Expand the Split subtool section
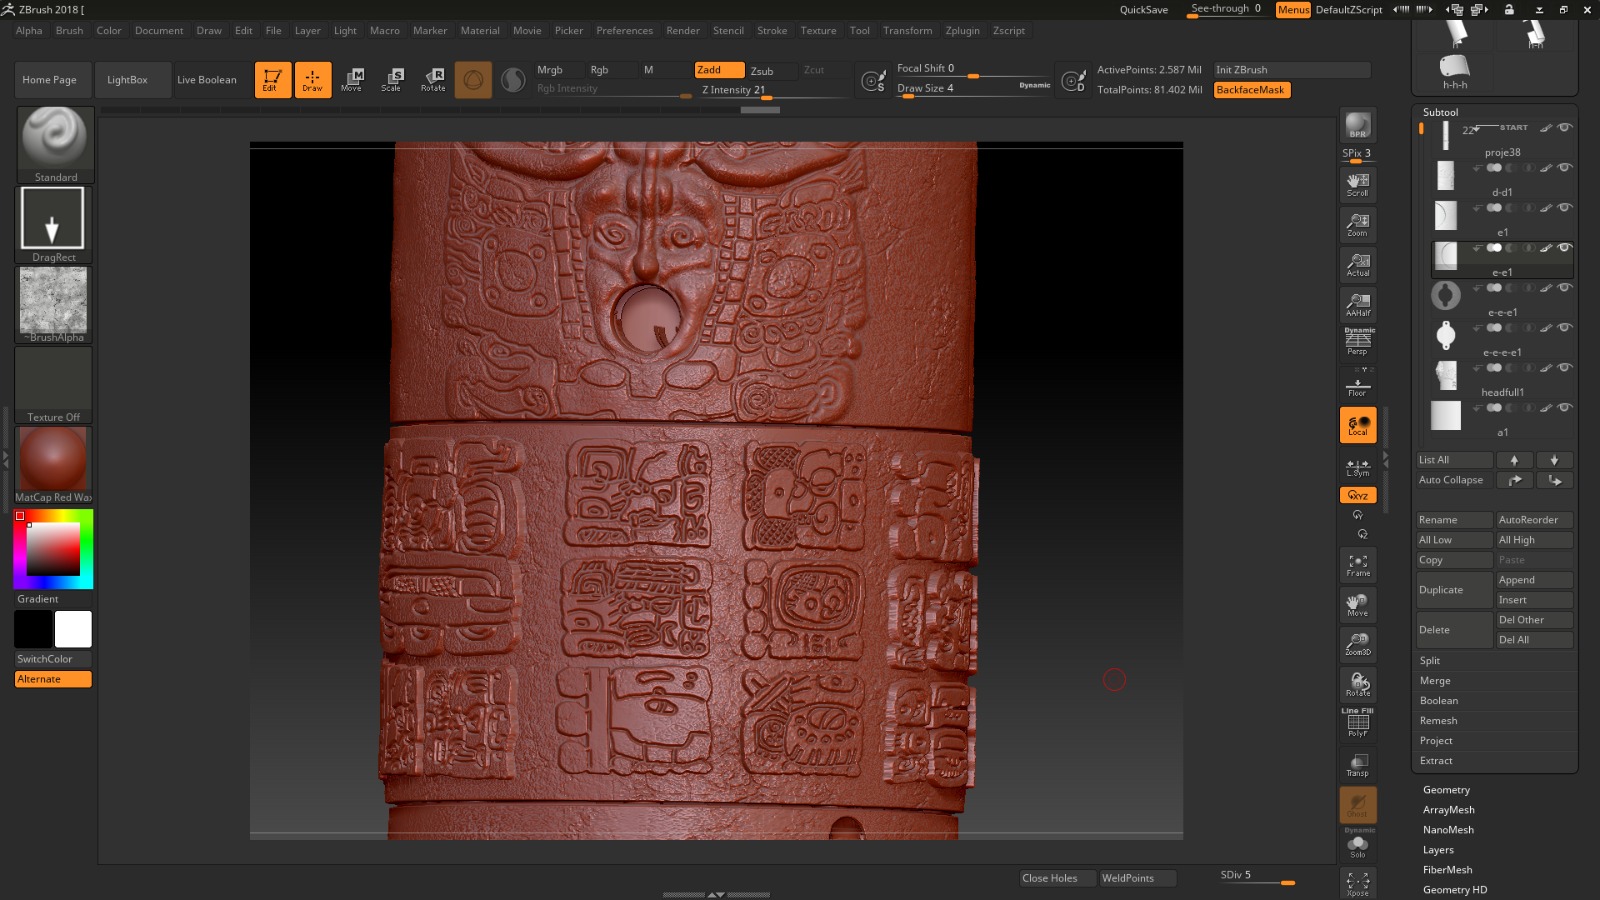This screenshot has height=900, width=1600. [x=1430, y=661]
